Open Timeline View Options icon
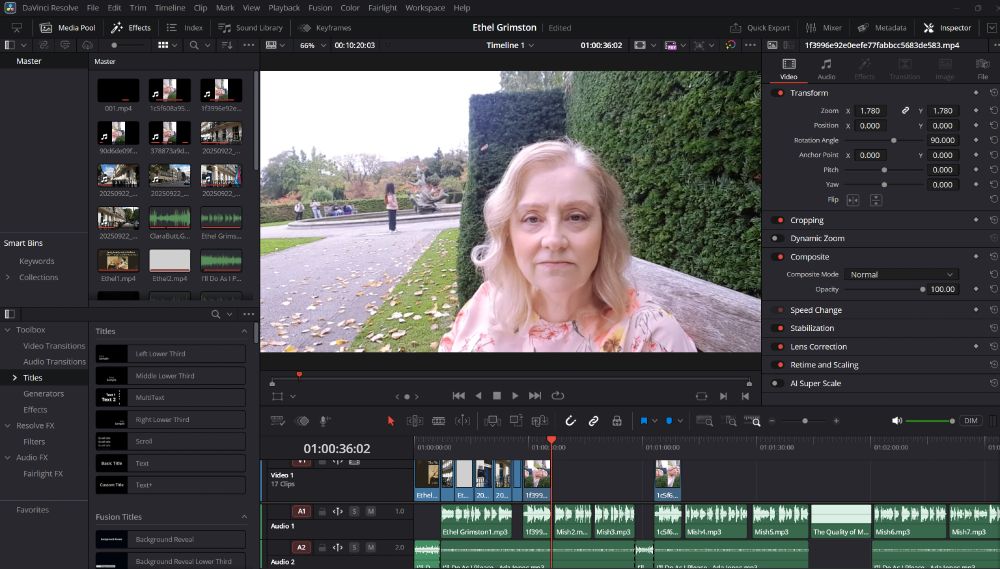The image size is (1000, 569). pyautogui.click(x=277, y=421)
